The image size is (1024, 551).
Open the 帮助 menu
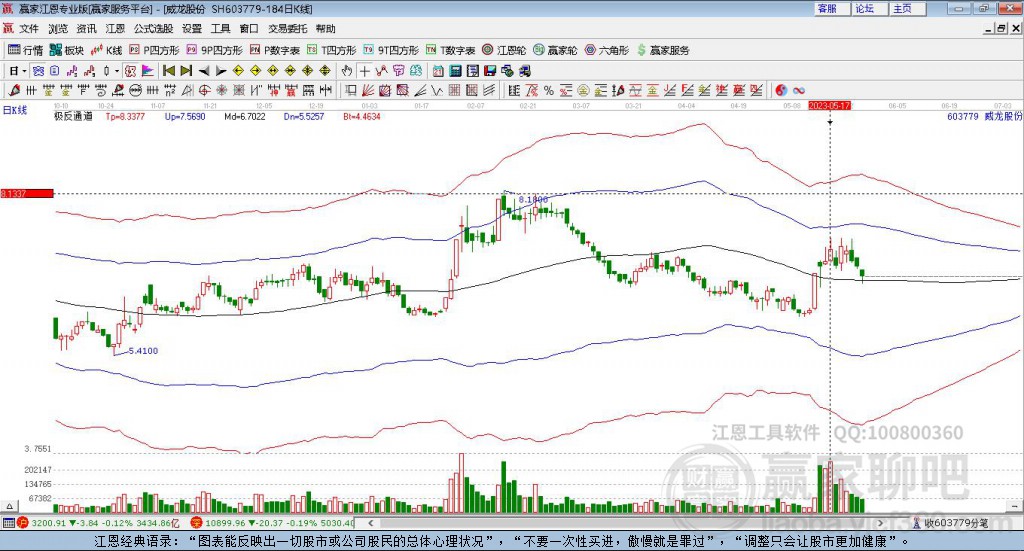325,29
